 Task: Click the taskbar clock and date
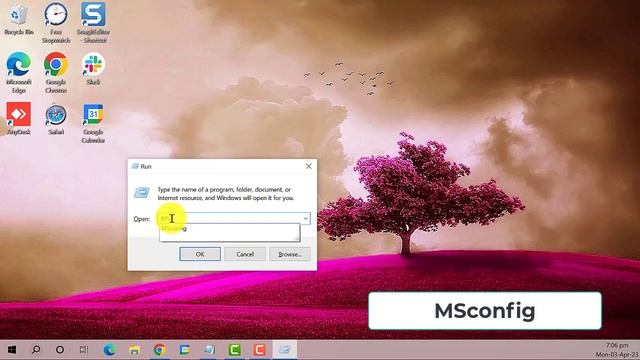point(617,350)
